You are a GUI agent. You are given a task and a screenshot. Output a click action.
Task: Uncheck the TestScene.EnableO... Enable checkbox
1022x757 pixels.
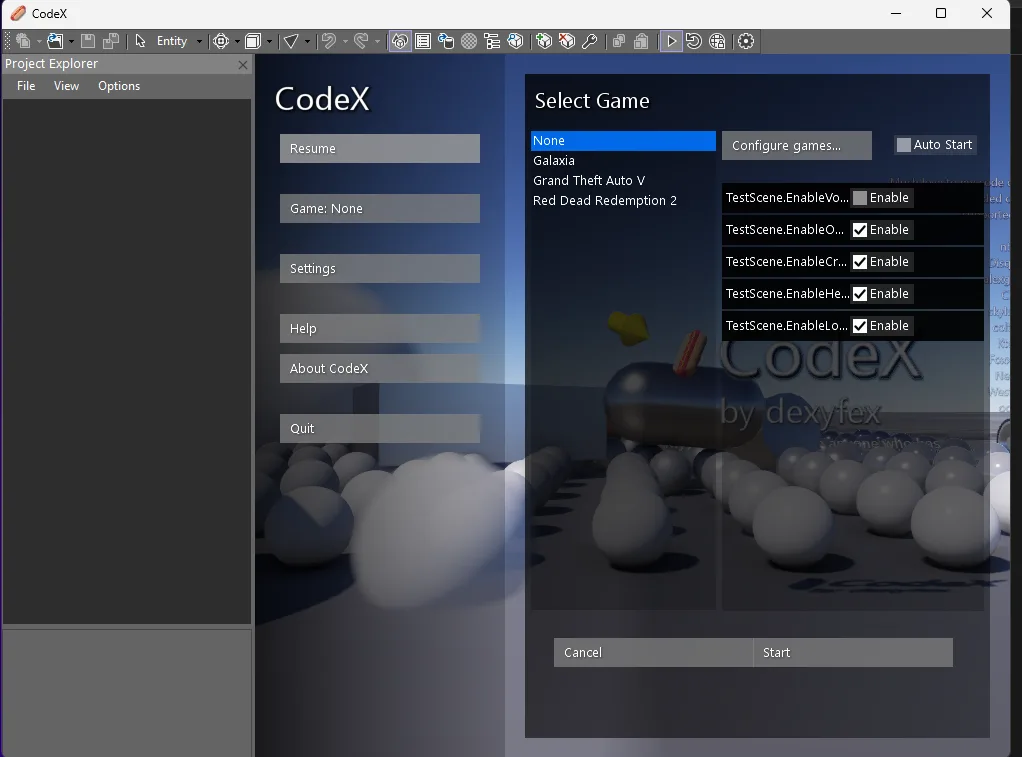[x=860, y=230]
